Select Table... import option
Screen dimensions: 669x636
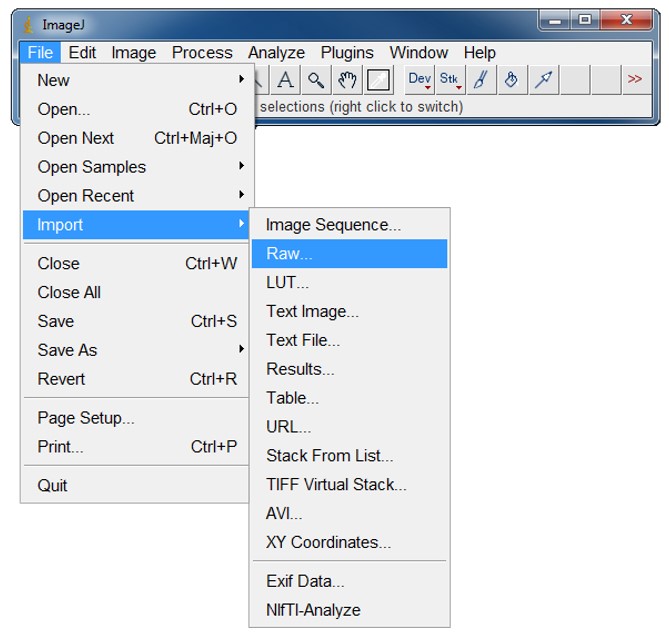pos(349,398)
